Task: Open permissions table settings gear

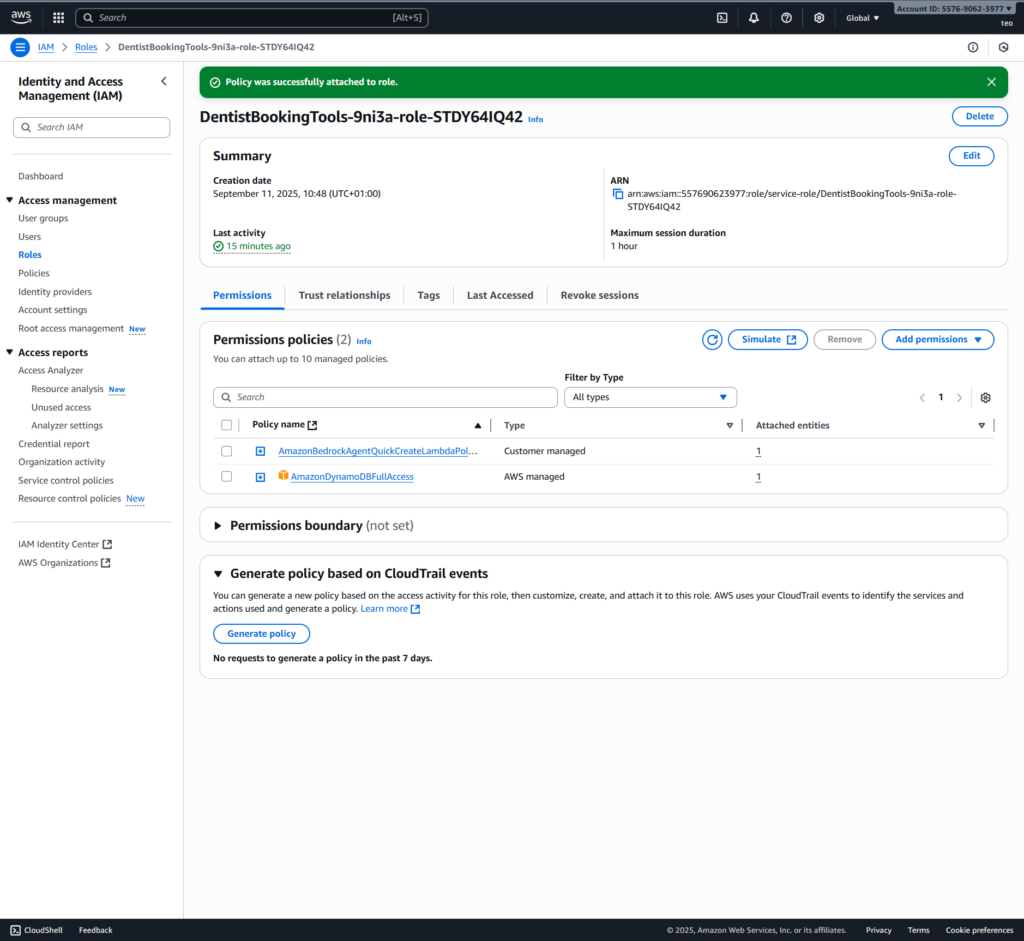Action: 985,398
